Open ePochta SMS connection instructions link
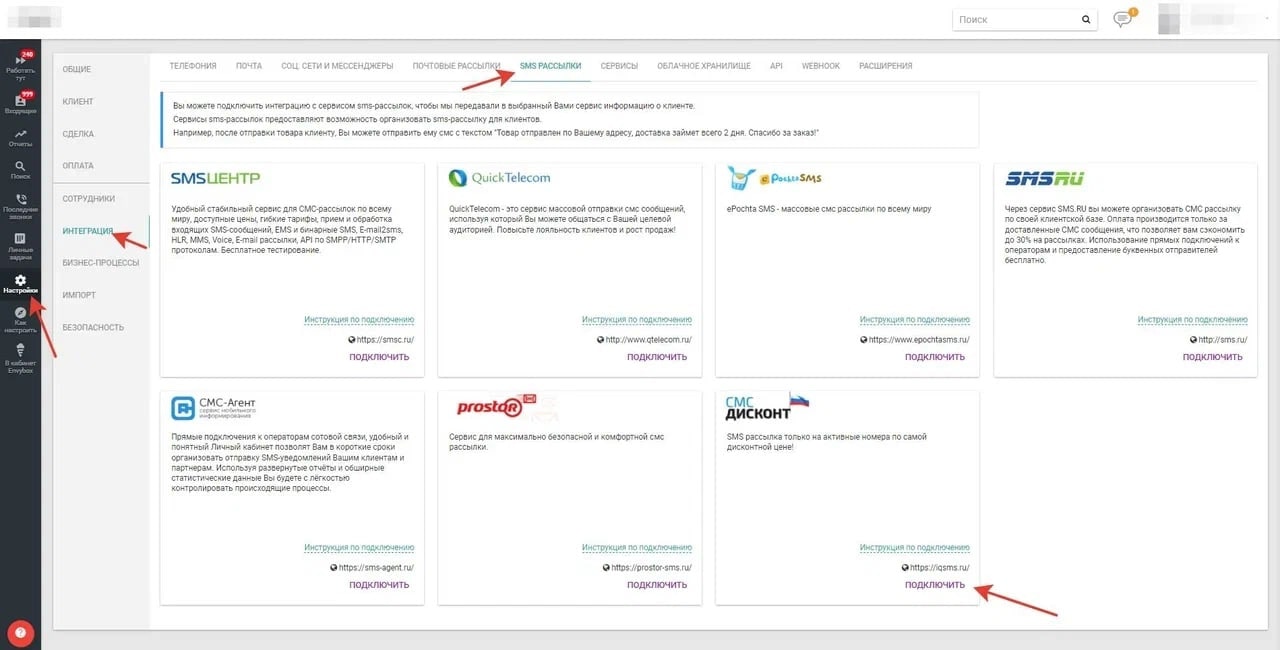 915,320
